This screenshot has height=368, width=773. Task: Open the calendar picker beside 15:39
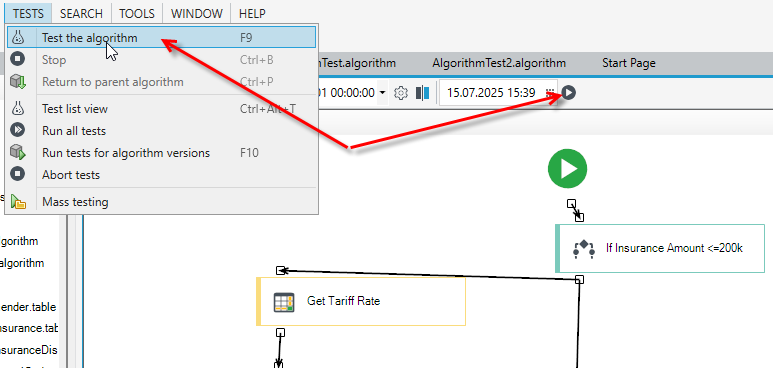pyautogui.click(x=550, y=93)
